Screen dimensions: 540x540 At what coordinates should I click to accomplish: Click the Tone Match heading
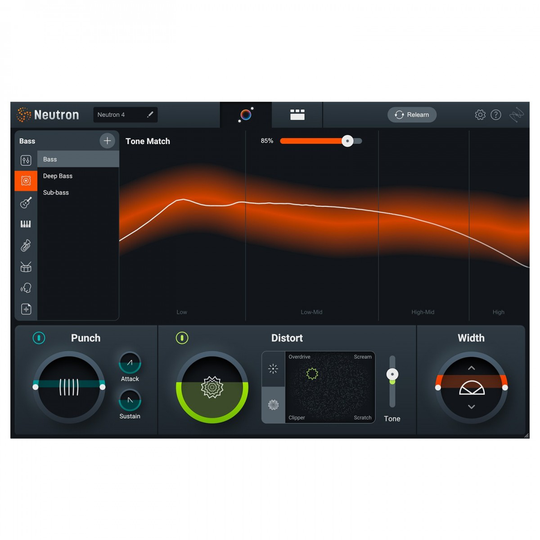pos(148,141)
